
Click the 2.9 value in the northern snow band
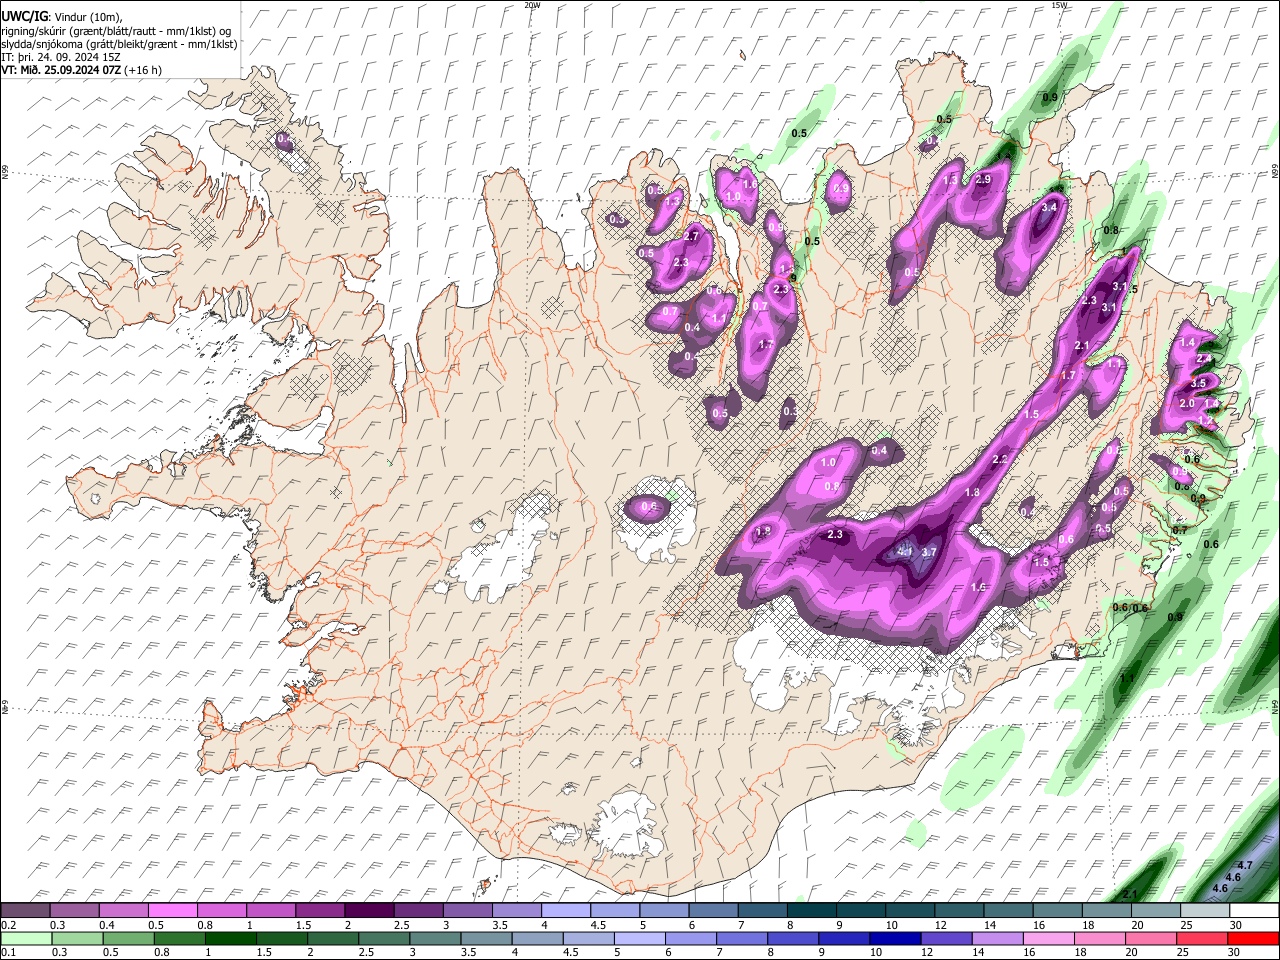click(x=983, y=180)
